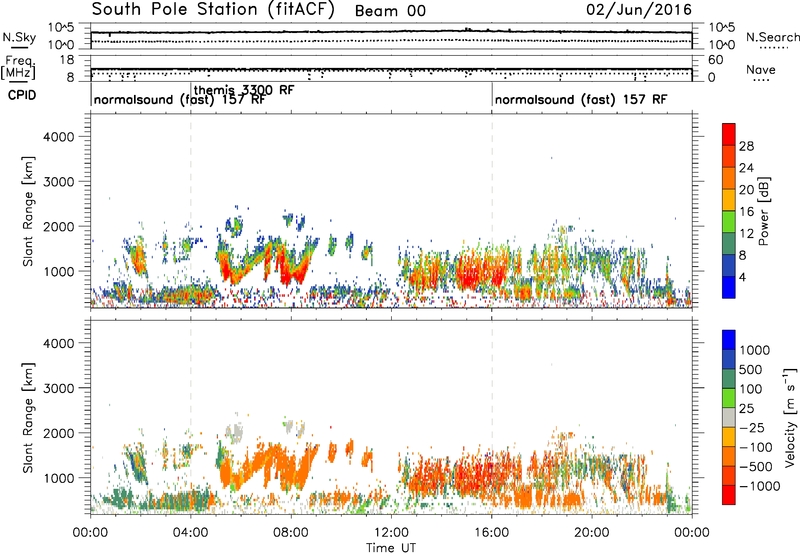800x554 pixels.
Task: Click the 12:00 time tick label
Action: [391, 533]
